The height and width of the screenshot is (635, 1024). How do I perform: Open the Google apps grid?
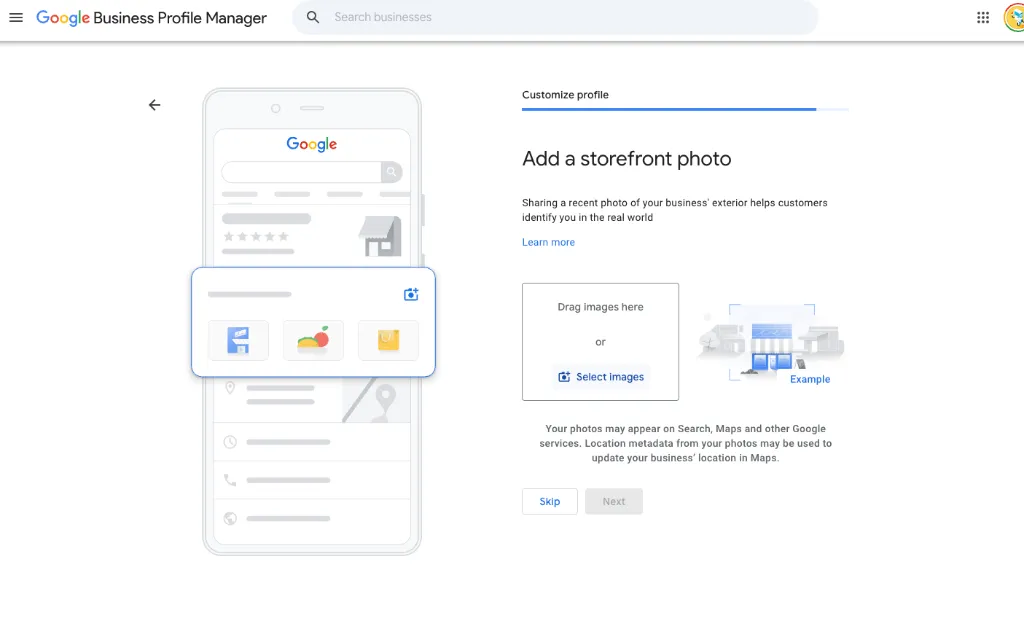pos(983,18)
